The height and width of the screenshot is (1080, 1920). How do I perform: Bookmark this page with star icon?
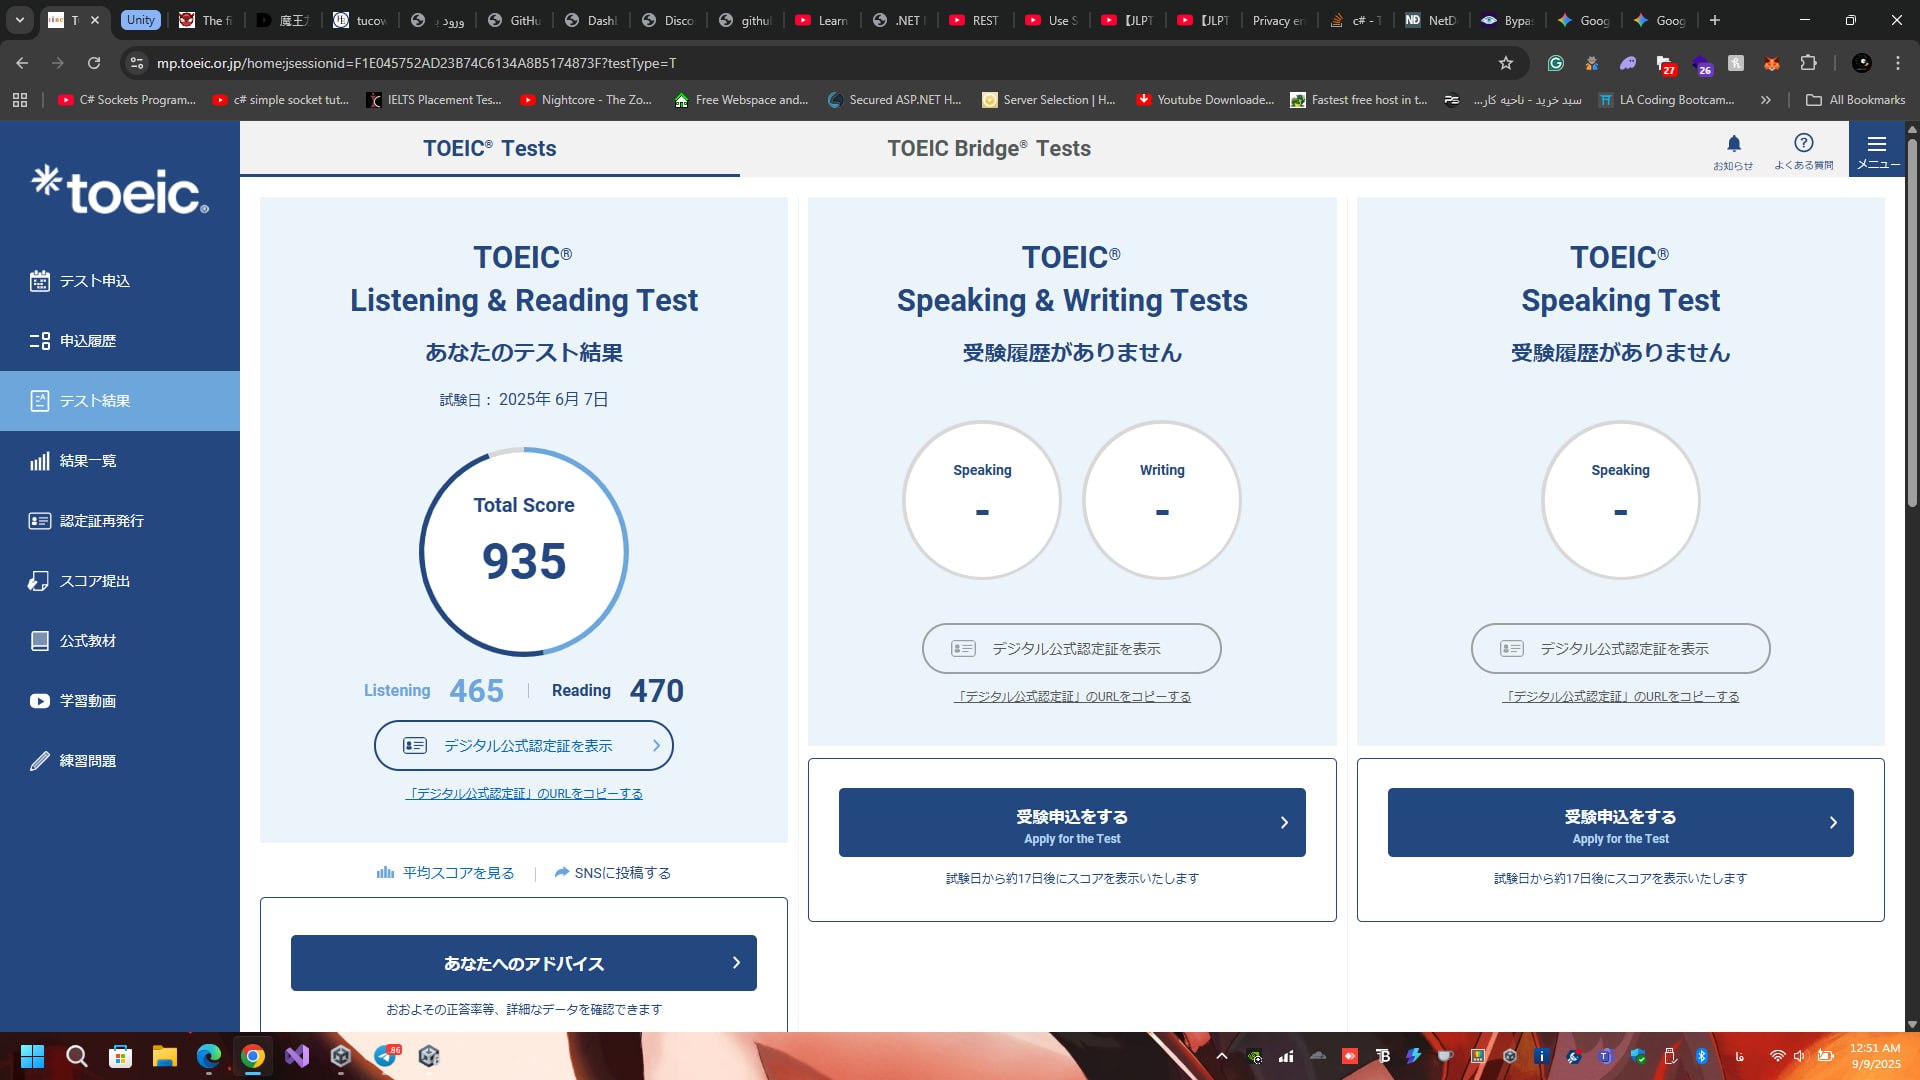[1505, 63]
